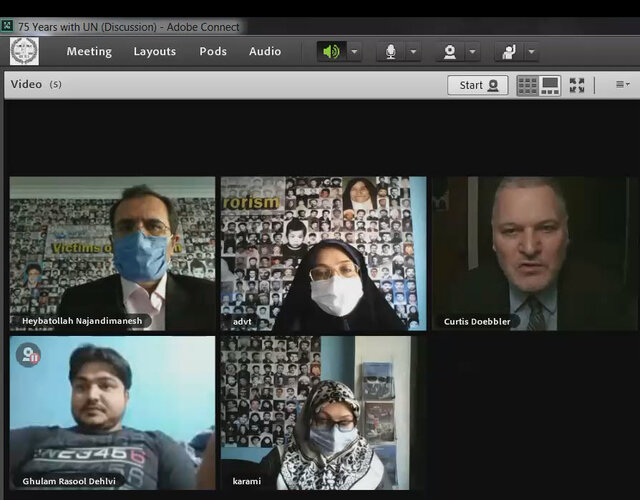Expand the raise hand status dropdown arrow
This screenshot has width=640, height=500.
[x=531, y=52]
